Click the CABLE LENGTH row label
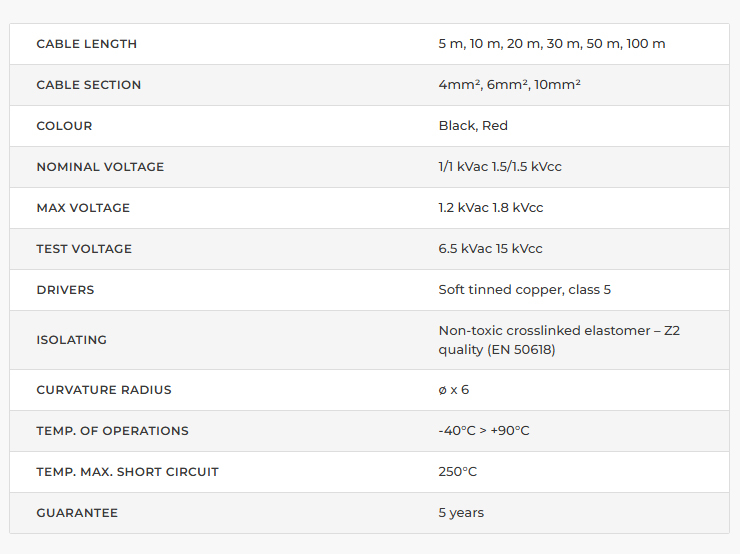 pos(87,44)
